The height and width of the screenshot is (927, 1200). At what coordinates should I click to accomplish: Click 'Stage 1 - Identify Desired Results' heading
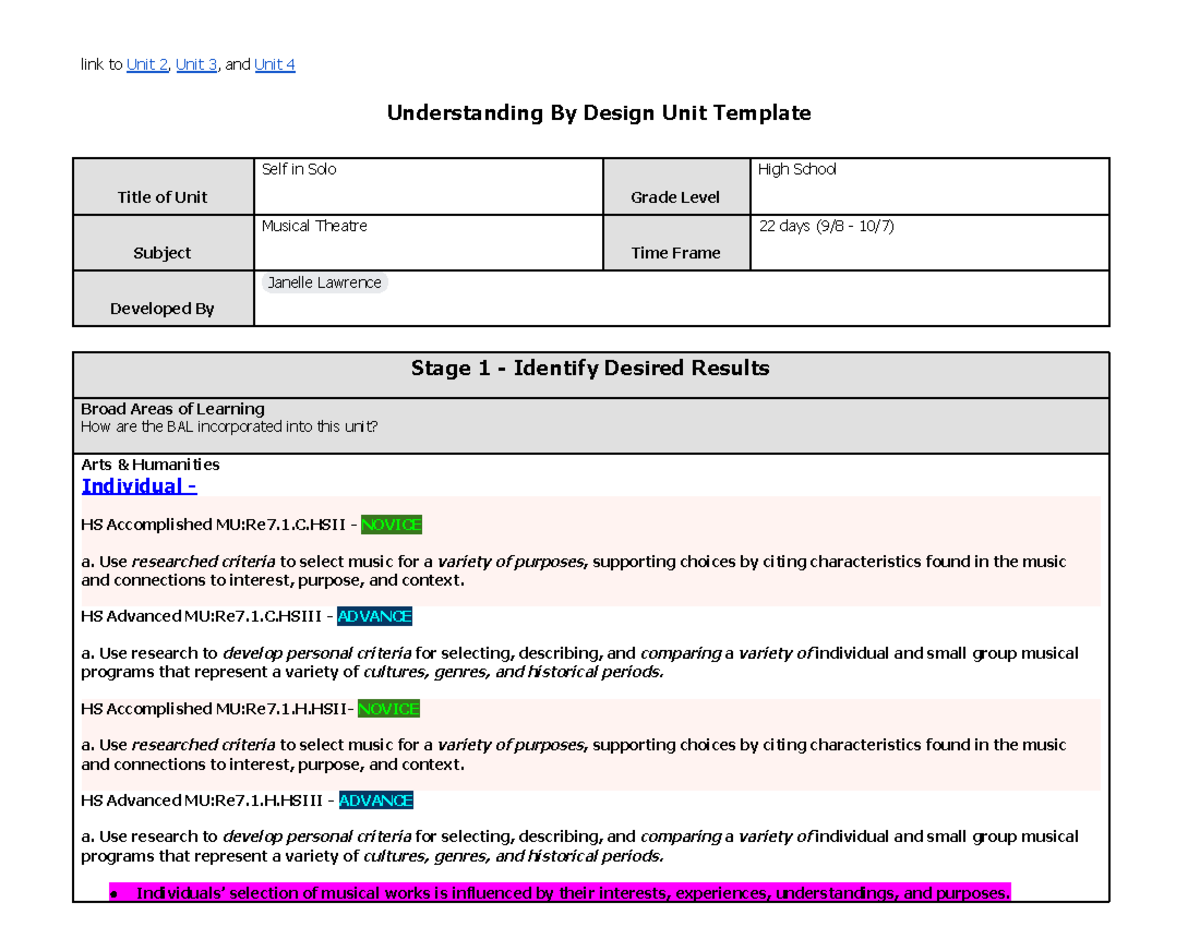point(590,369)
